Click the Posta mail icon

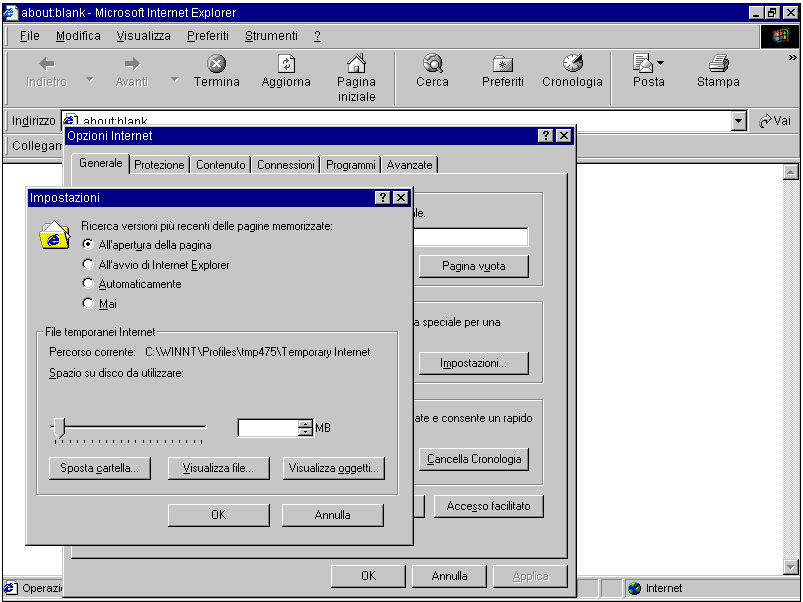click(642, 63)
